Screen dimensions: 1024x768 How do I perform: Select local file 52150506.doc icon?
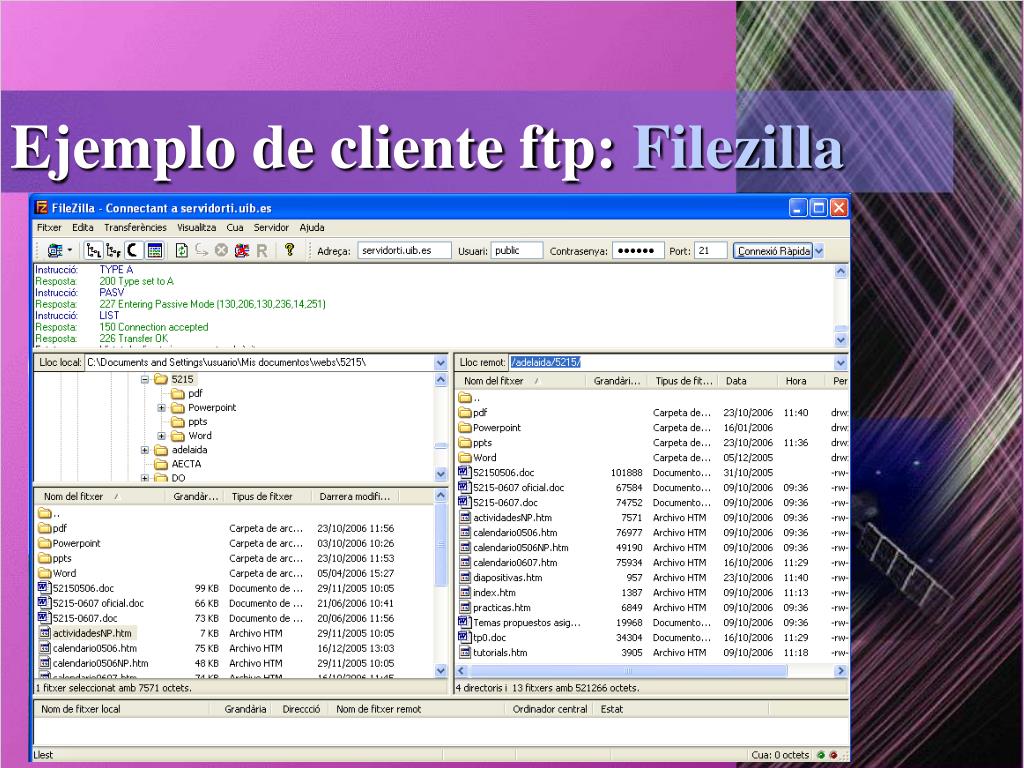pos(44,588)
